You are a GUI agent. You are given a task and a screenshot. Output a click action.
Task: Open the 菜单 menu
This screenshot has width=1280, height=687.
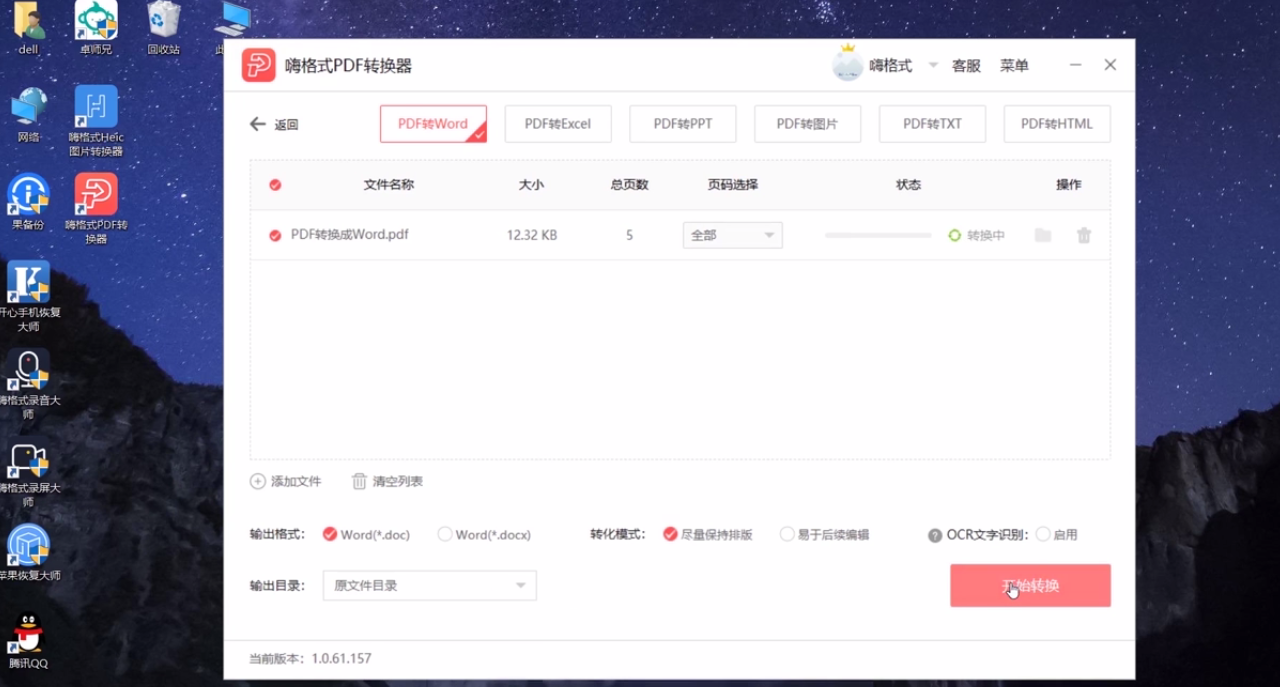(1014, 65)
